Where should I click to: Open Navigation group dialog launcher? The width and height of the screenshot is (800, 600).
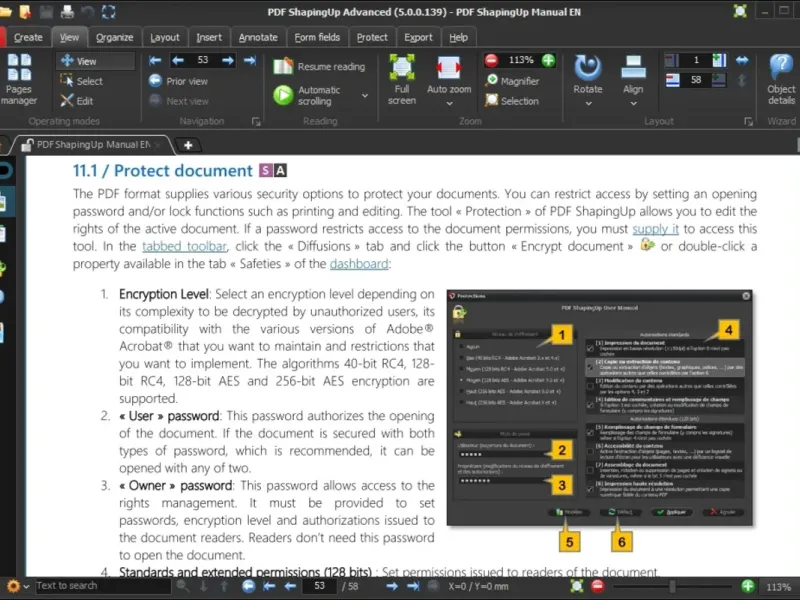click(x=256, y=121)
